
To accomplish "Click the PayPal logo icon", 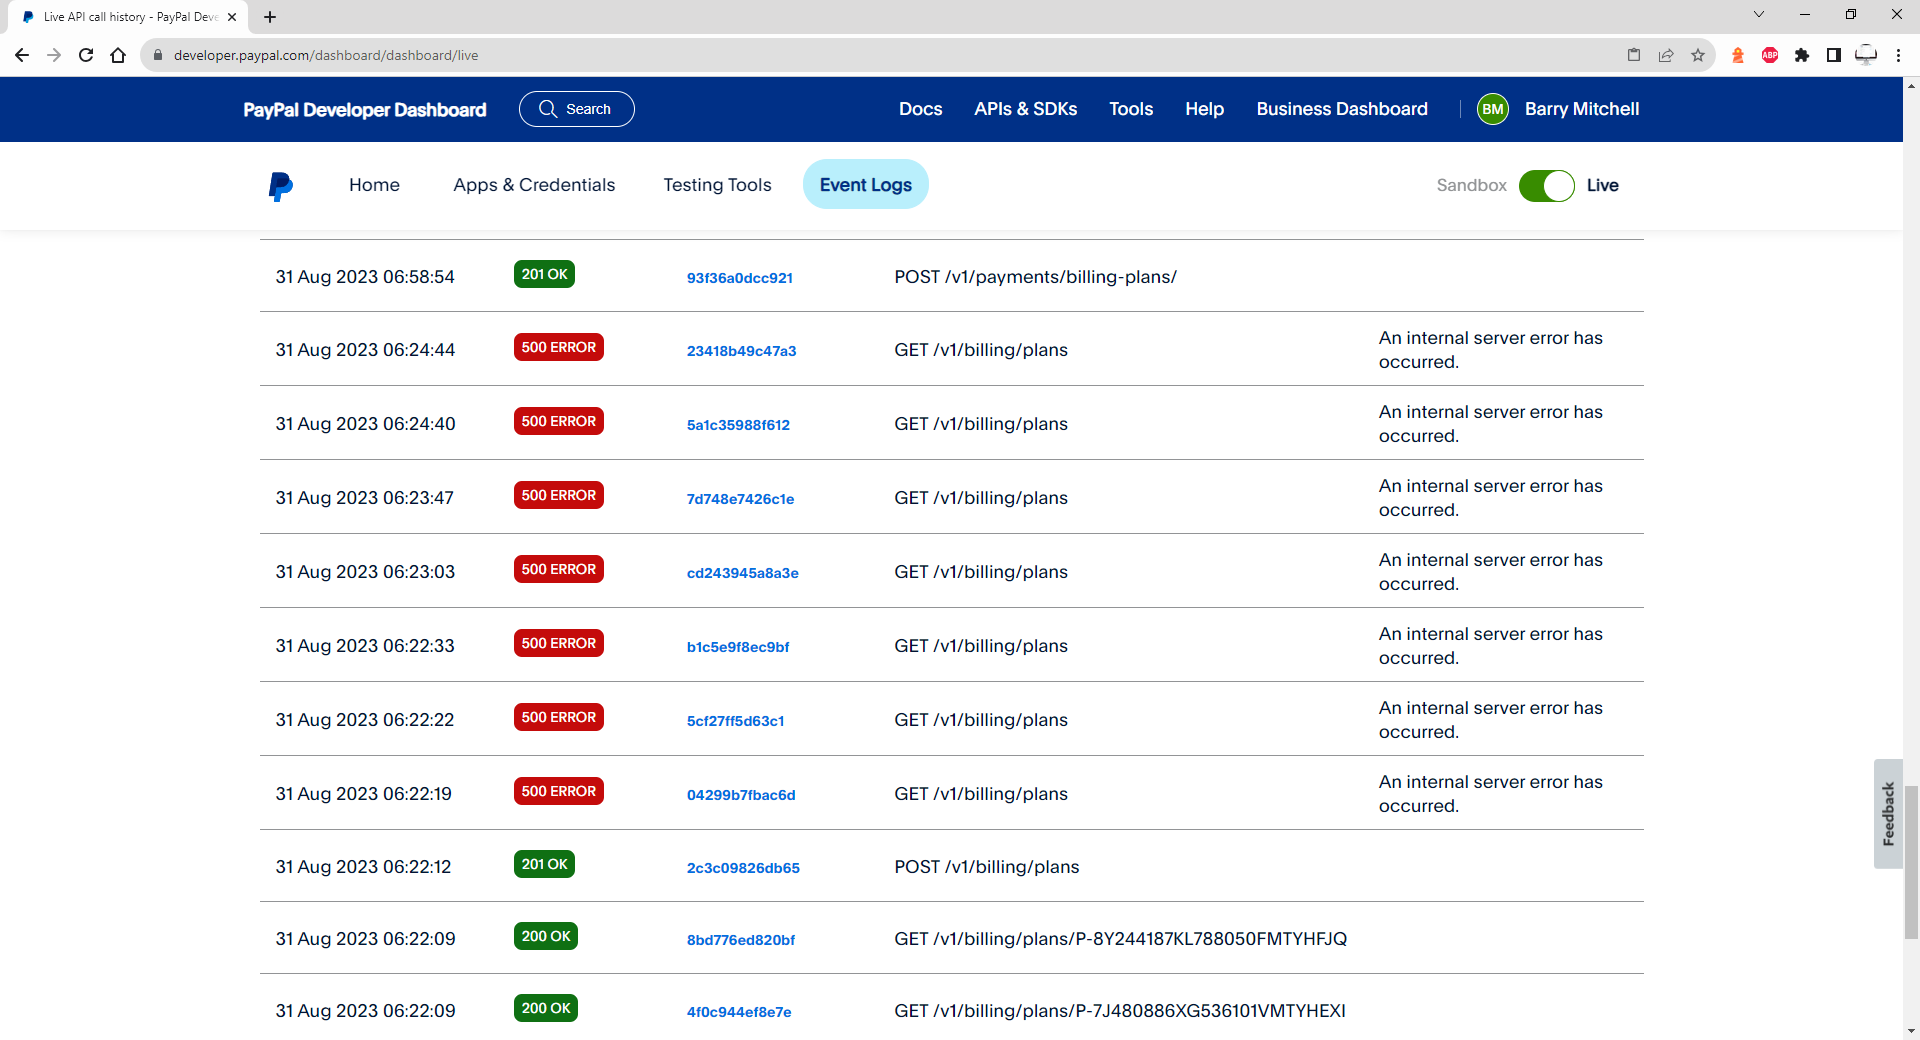I will (280, 186).
